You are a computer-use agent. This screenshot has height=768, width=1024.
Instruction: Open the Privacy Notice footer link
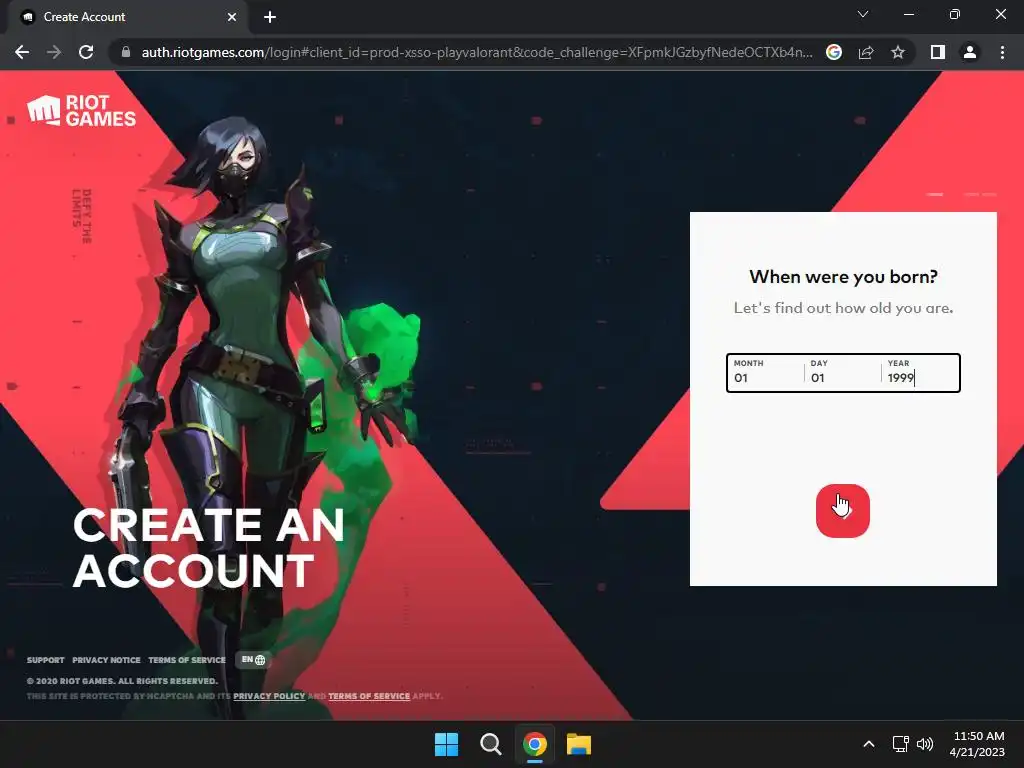click(x=106, y=660)
